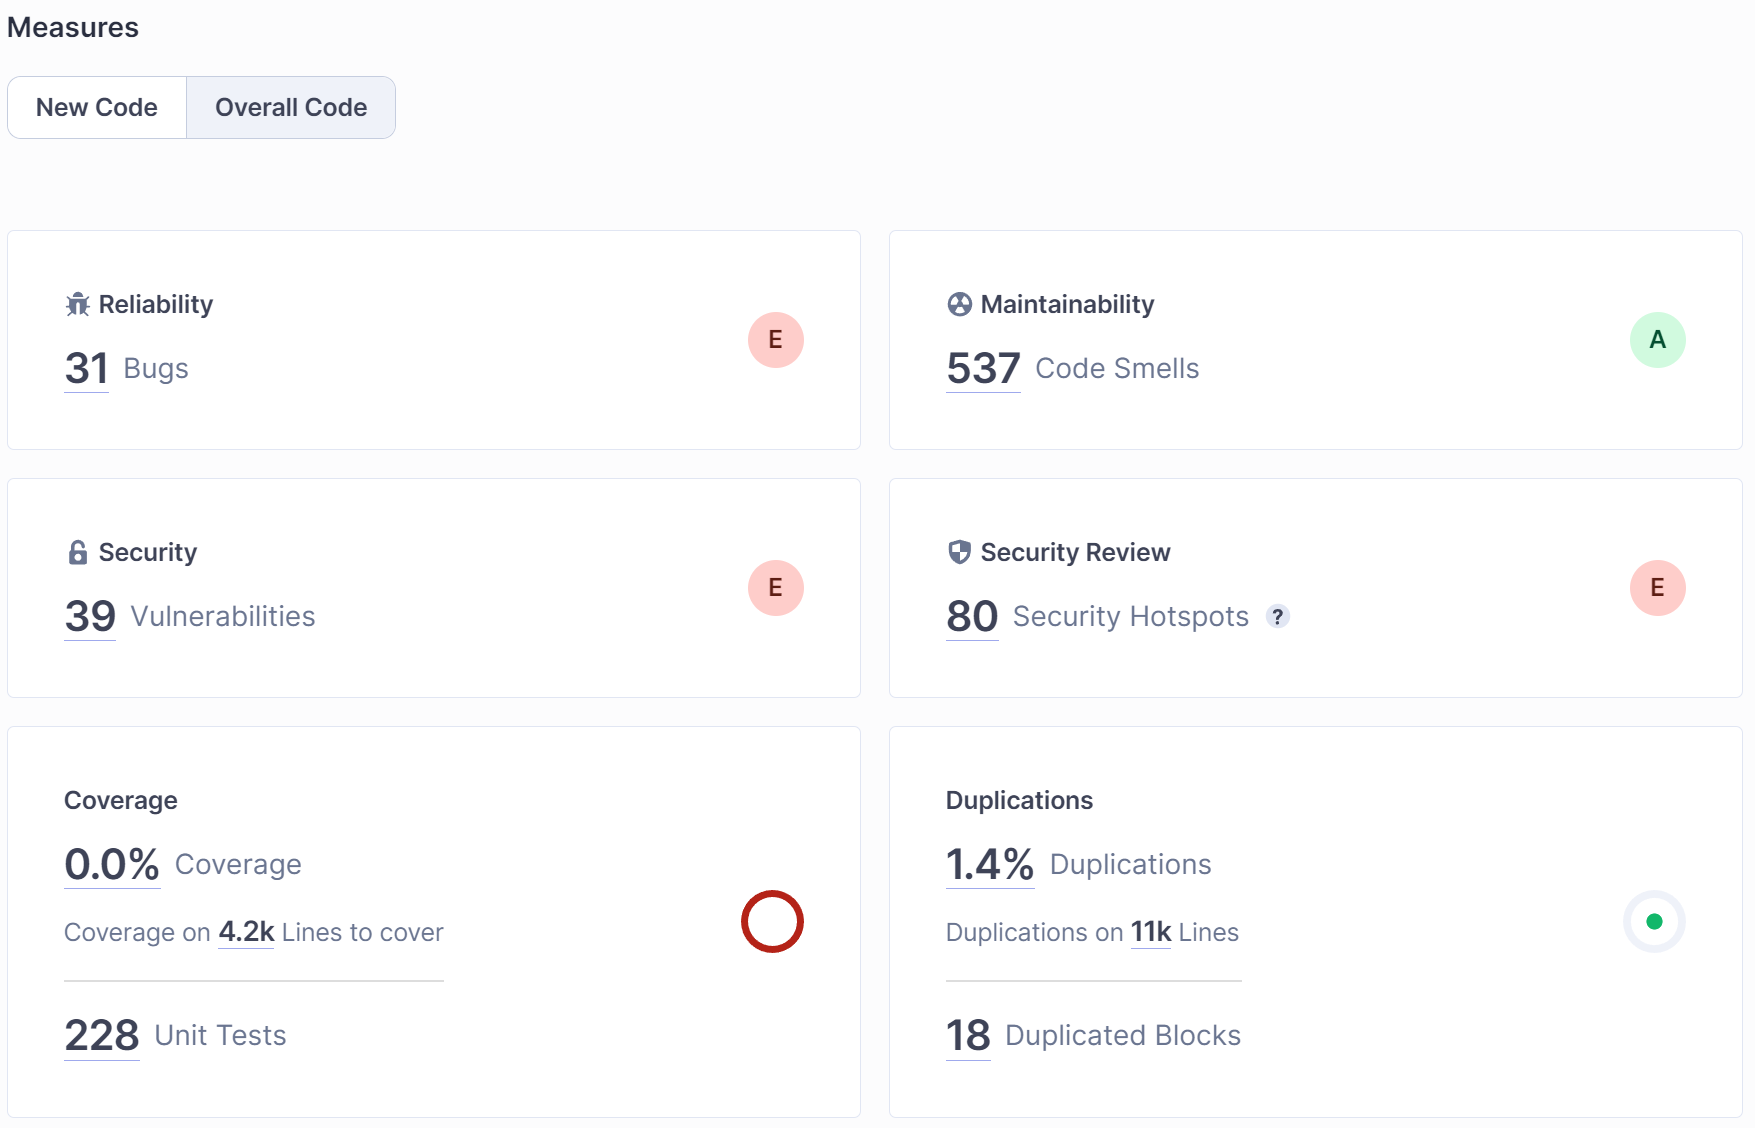Screen dimensions: 1755x1128
Task: Click the Coverage card heading
Action: (121, 800)
